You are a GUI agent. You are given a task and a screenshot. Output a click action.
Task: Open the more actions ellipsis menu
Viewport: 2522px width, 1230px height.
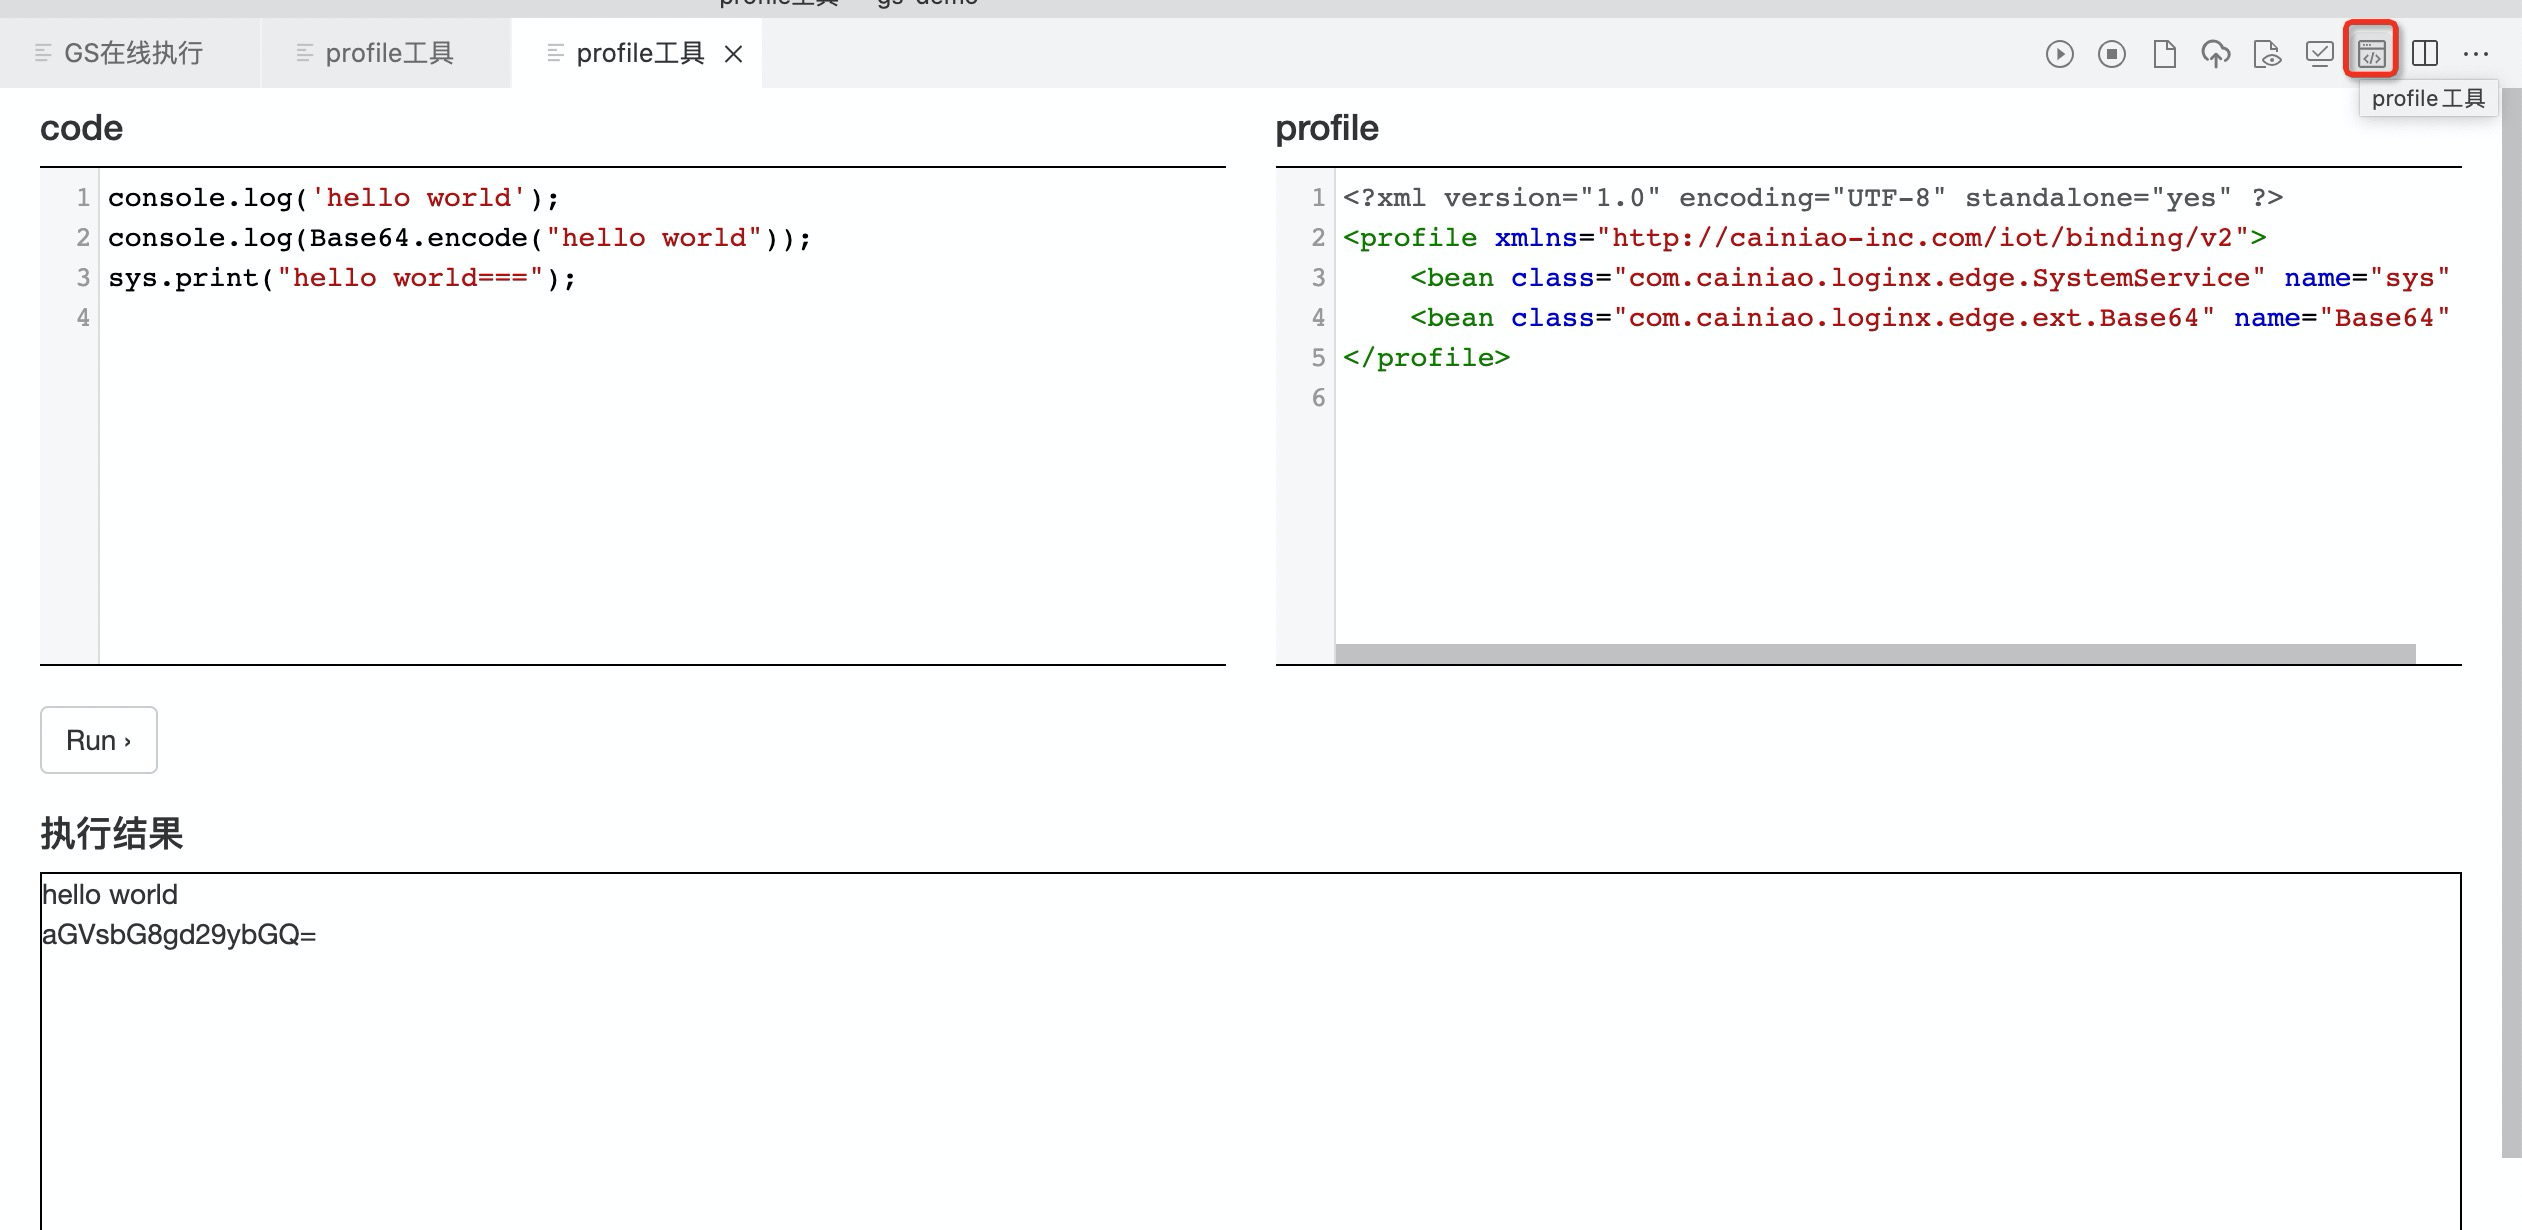click(2476, 54)
